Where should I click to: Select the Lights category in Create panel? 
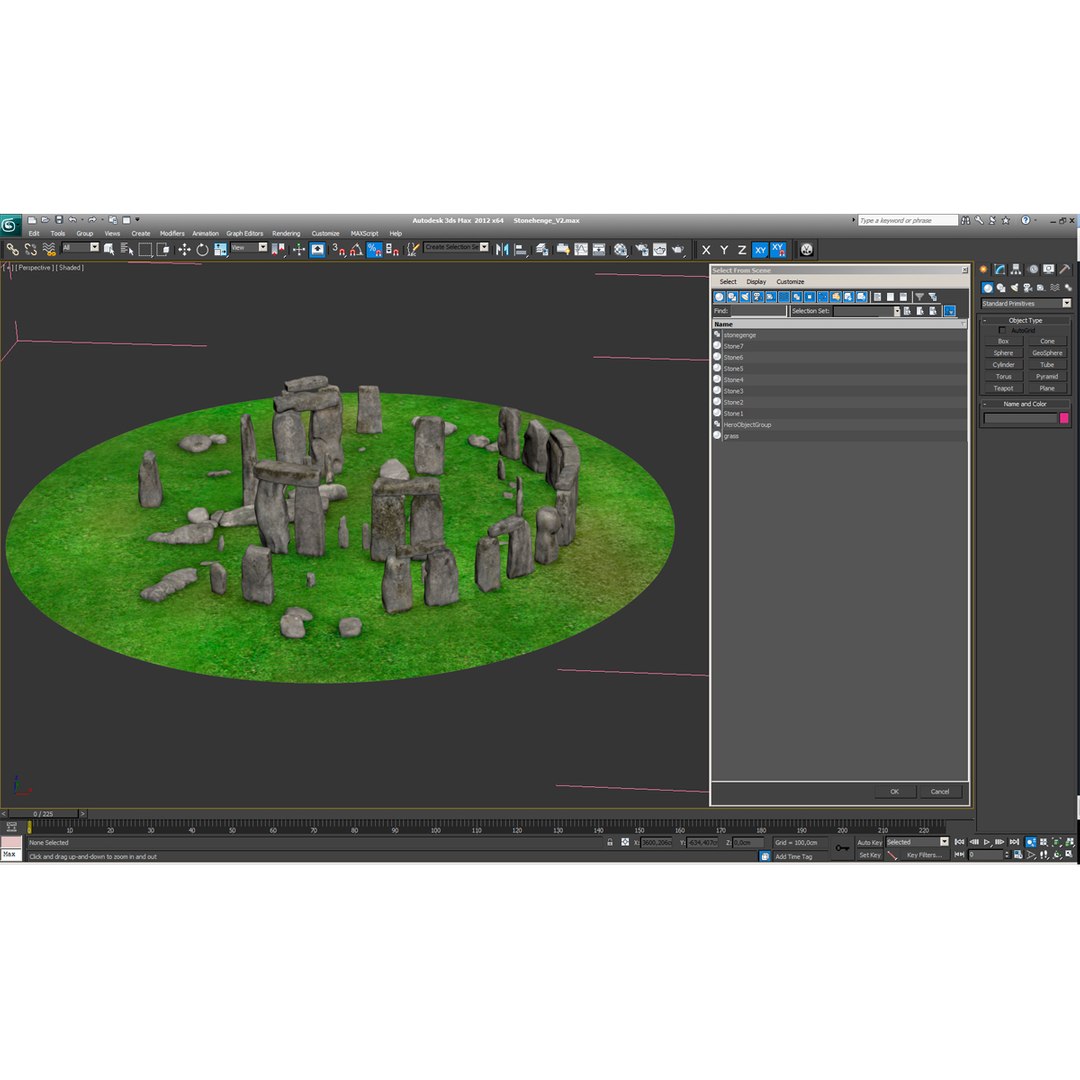(1014, 288)
